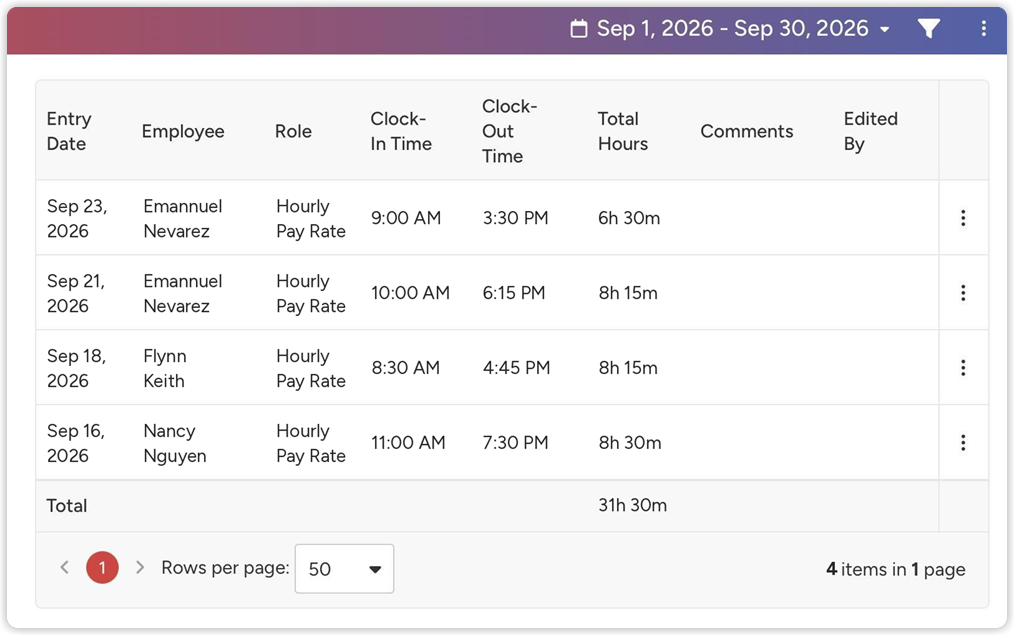Open row actions for Nancy Nguyen entry
This screenshot has width=1015, height=636.
coord(963,443)
